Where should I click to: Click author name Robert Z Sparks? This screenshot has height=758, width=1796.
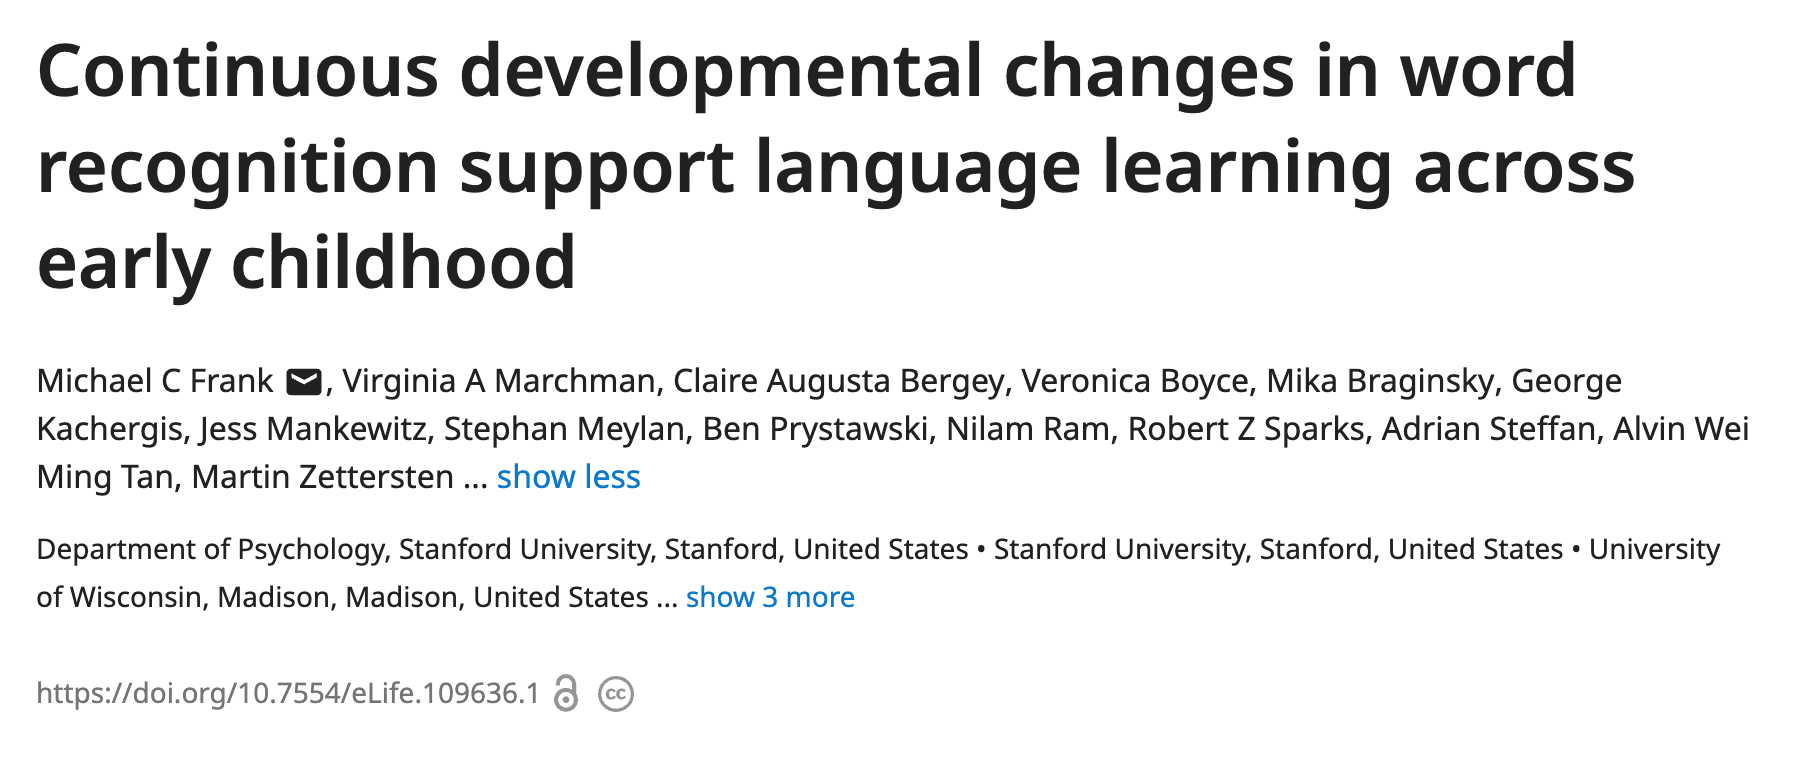1246,429
